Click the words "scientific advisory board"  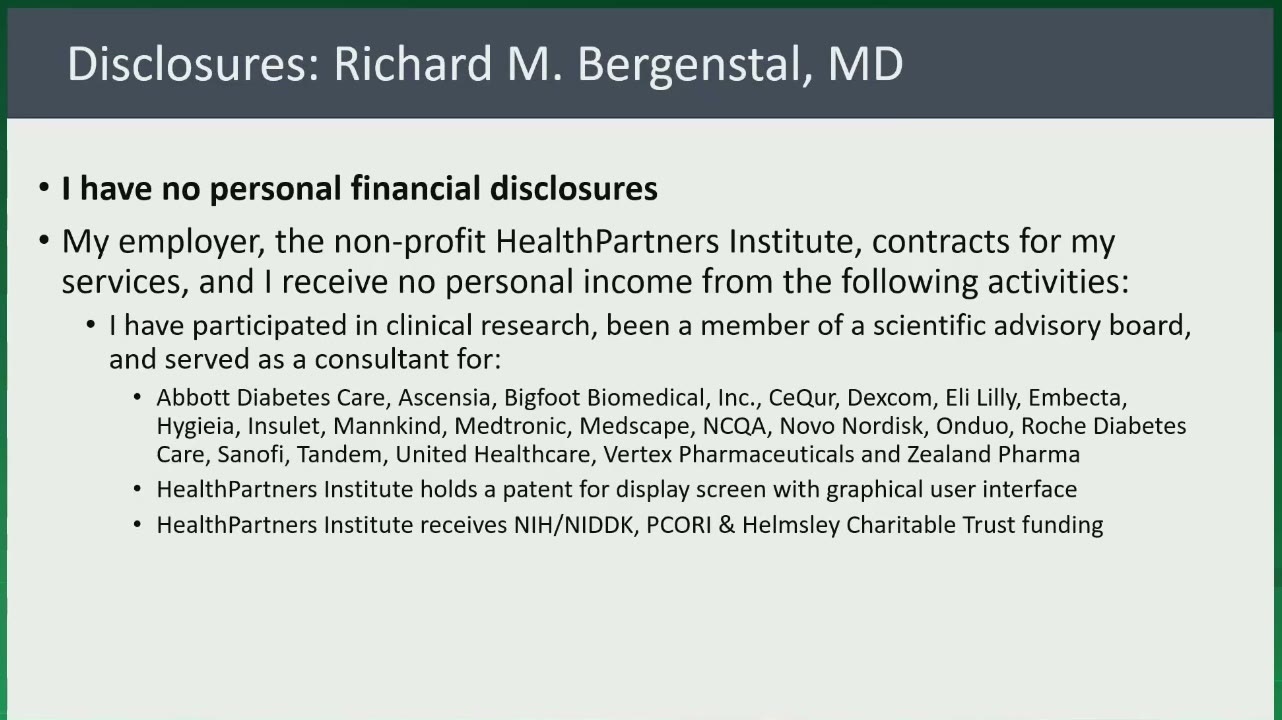(x=1031, y=326)
